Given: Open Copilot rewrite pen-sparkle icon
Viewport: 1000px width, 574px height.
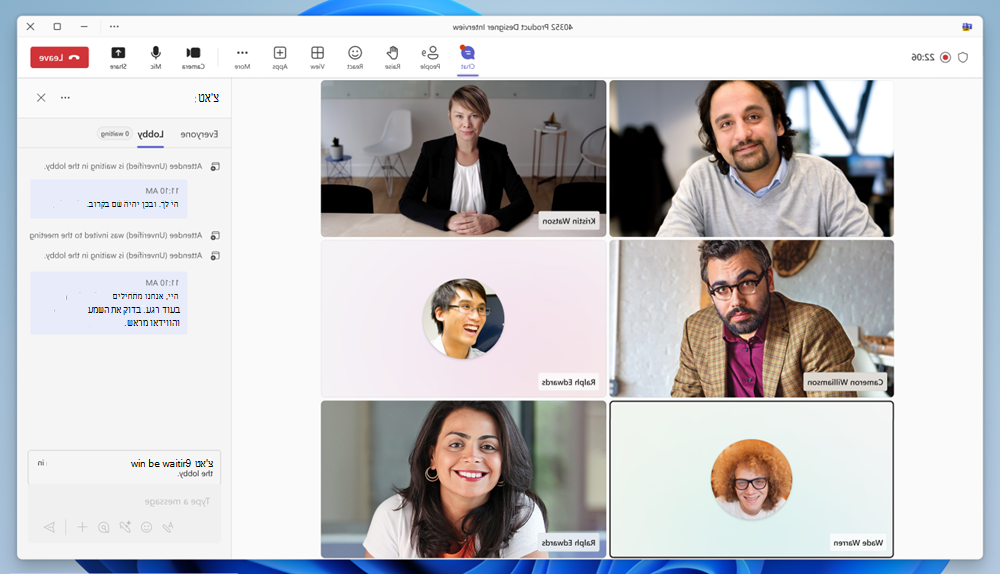Looking at the screenshot, I should 125,527.
